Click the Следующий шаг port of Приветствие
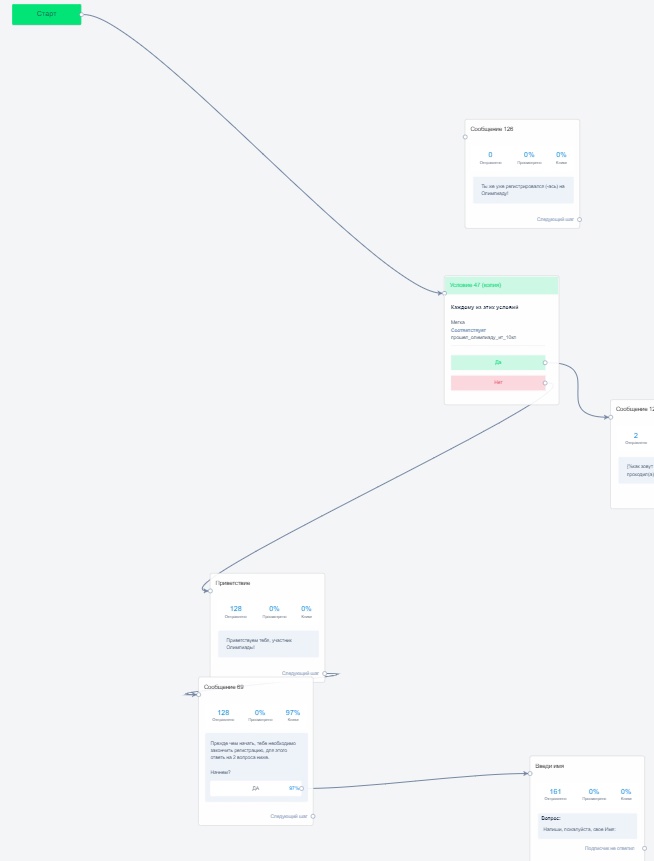654x861 pixels. (x=324, y=674)
